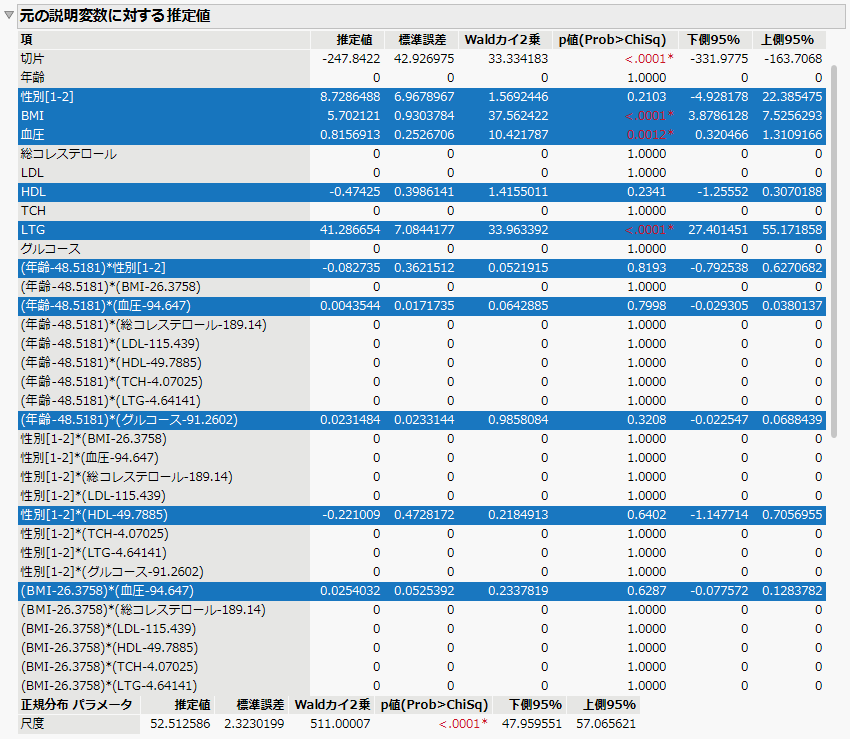850x739 pixels.
Task: Collapse the 元の説明変数に対する推定値 section triangle
Action: (9, 15)
